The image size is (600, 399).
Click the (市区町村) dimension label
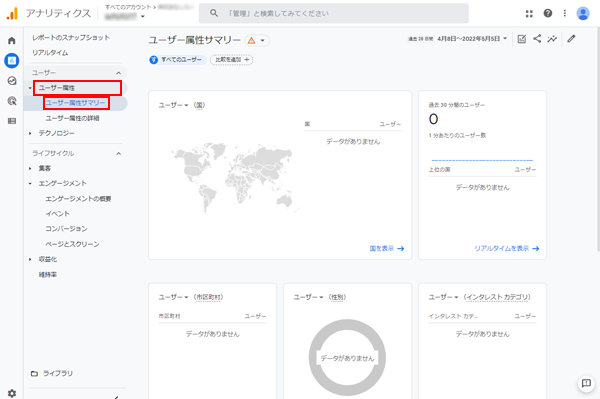click(x=209, y=297)
